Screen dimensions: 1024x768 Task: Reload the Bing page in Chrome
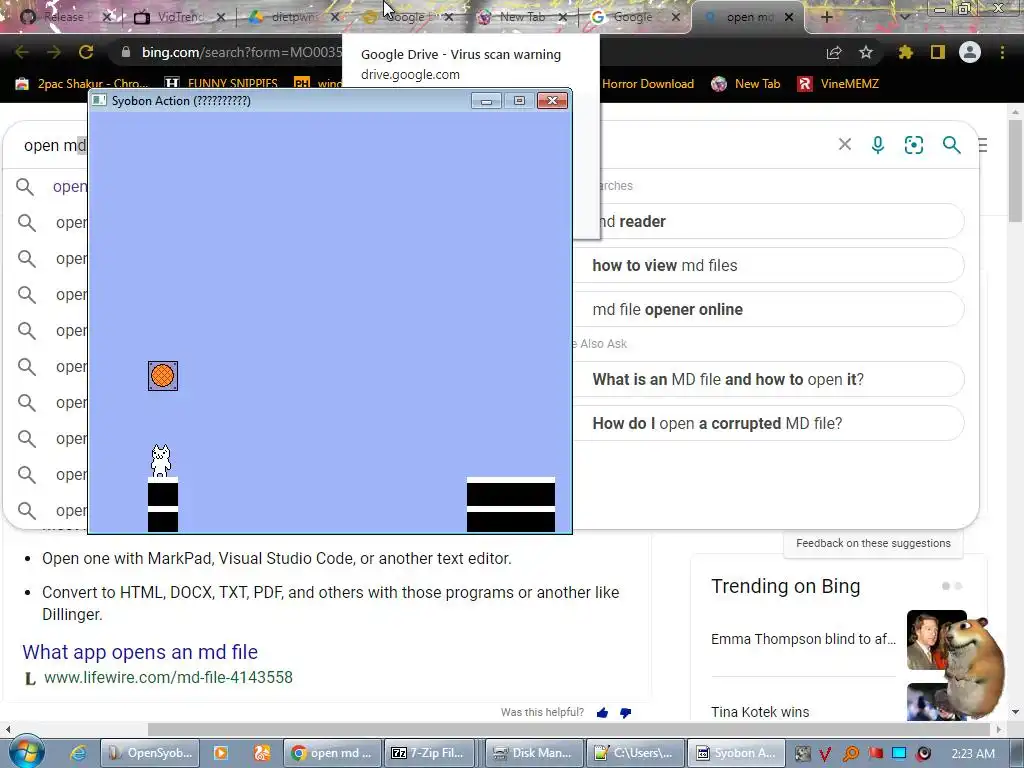click(x=86, y=52)
